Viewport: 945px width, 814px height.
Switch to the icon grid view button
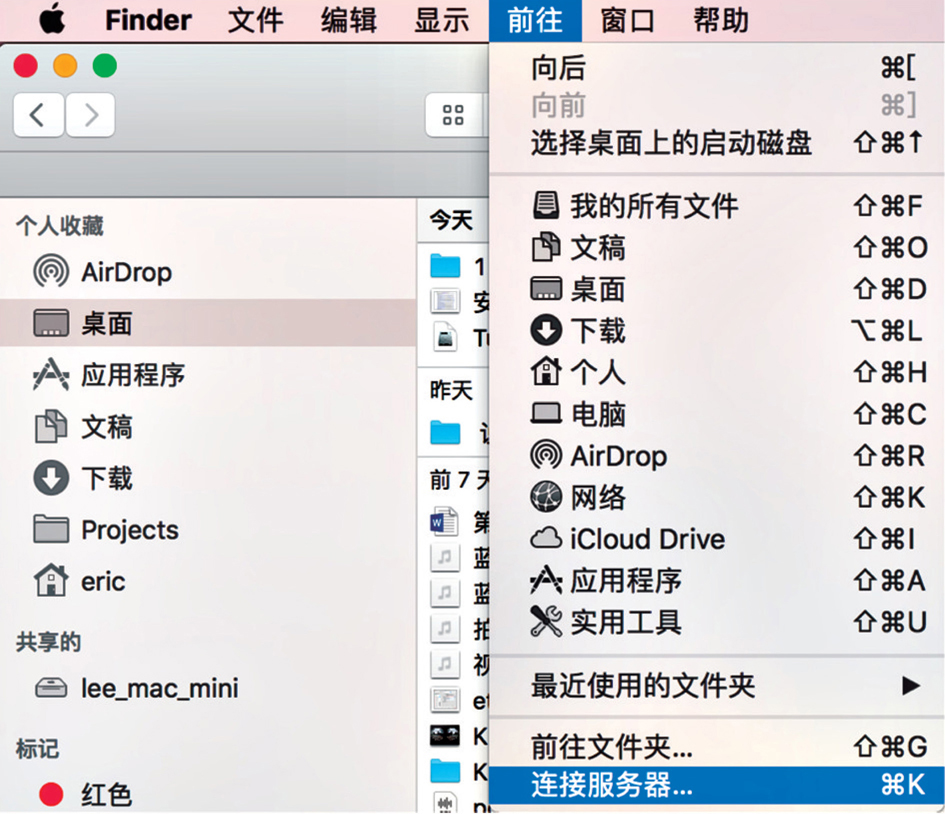453,116
